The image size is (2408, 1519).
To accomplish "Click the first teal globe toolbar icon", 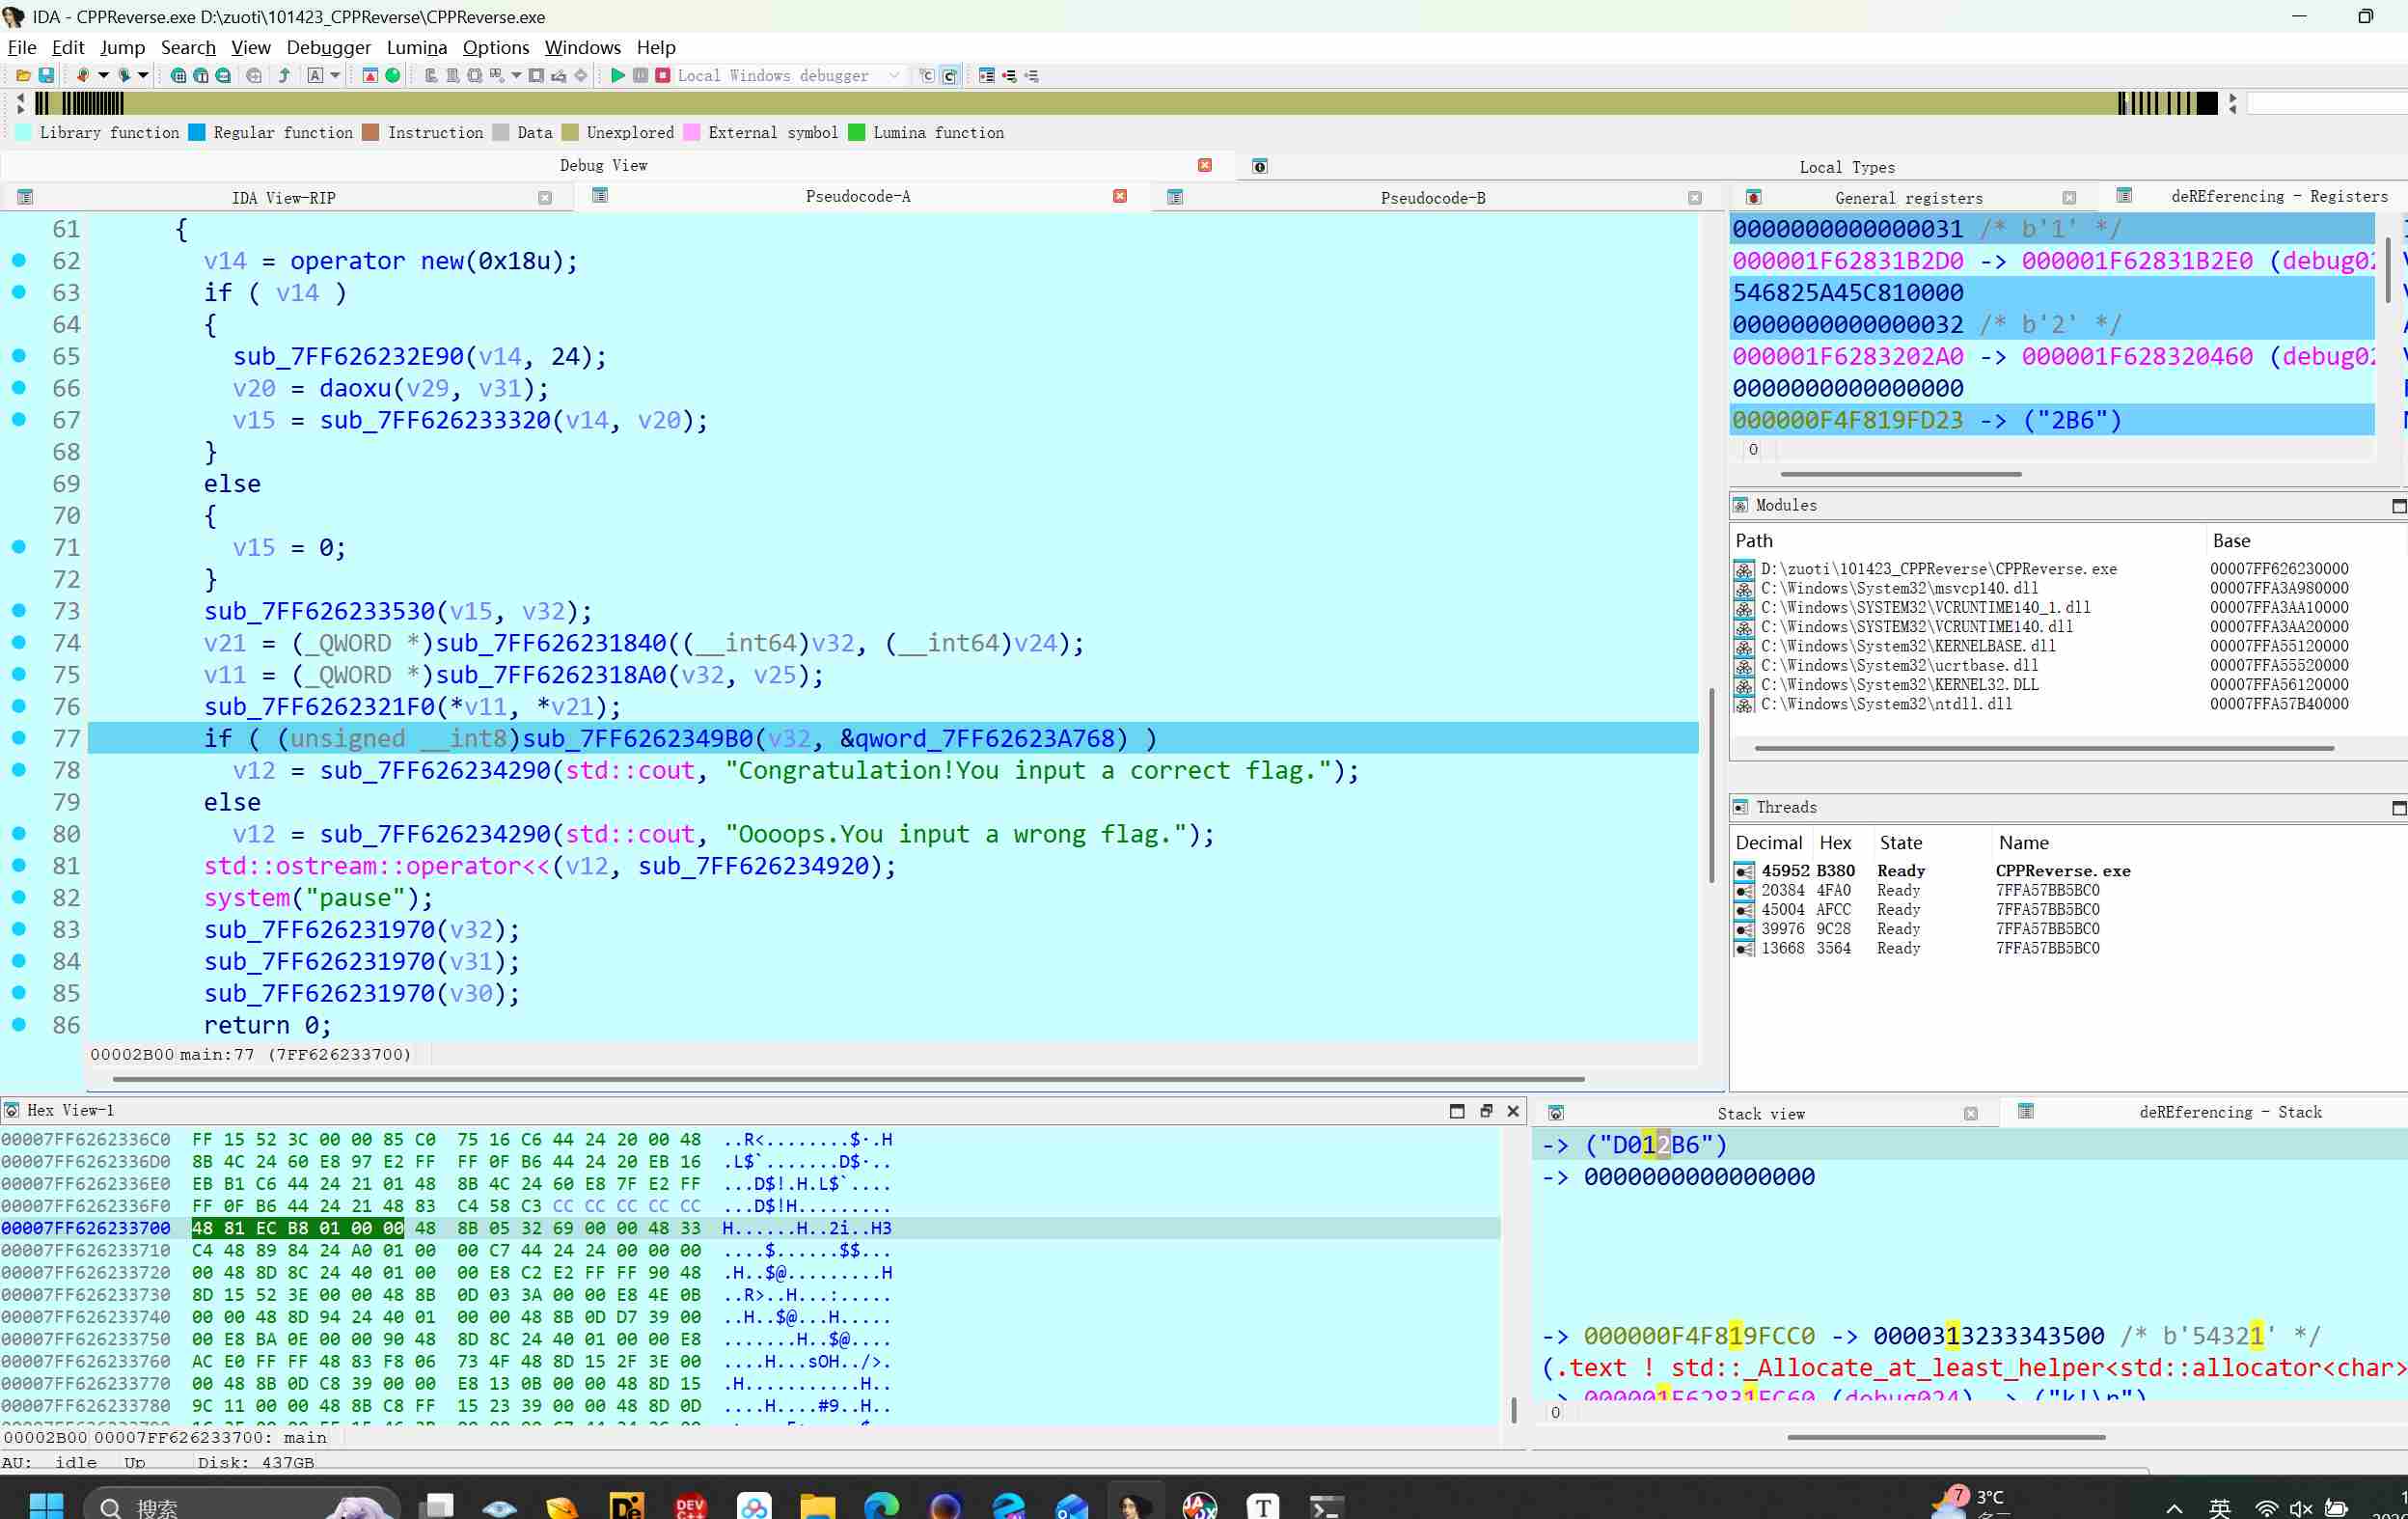I will coord(178,76).
